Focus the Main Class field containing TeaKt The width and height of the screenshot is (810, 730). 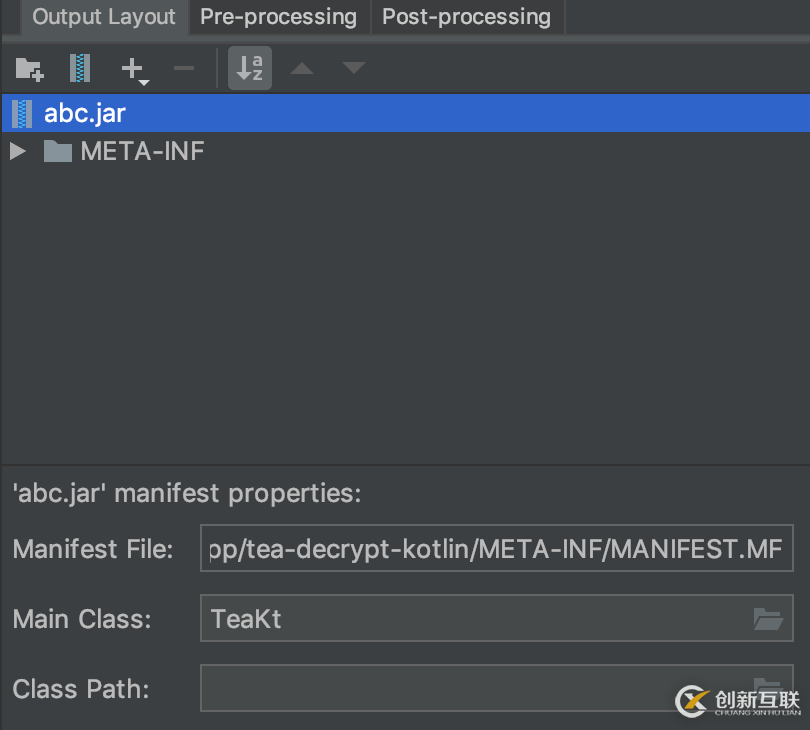click(x=470, y=619)
